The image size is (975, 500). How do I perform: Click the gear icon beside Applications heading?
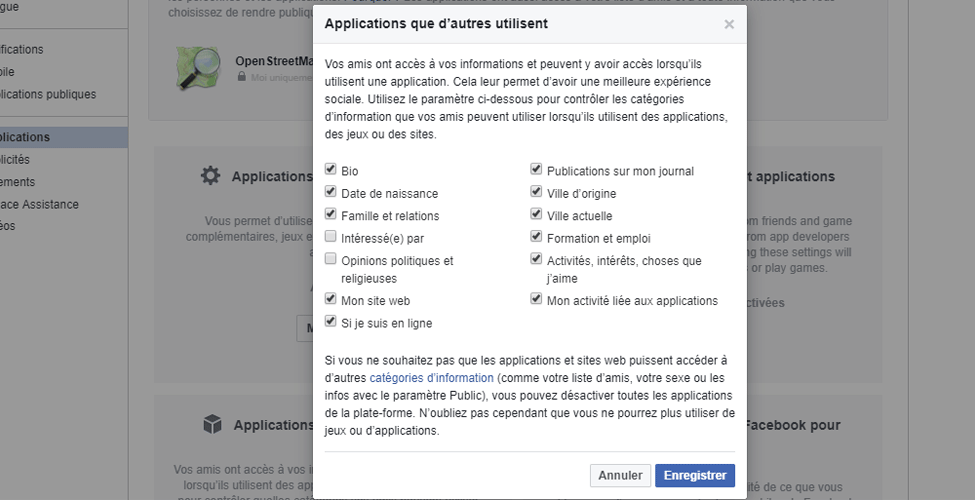(x=211, y=176)
